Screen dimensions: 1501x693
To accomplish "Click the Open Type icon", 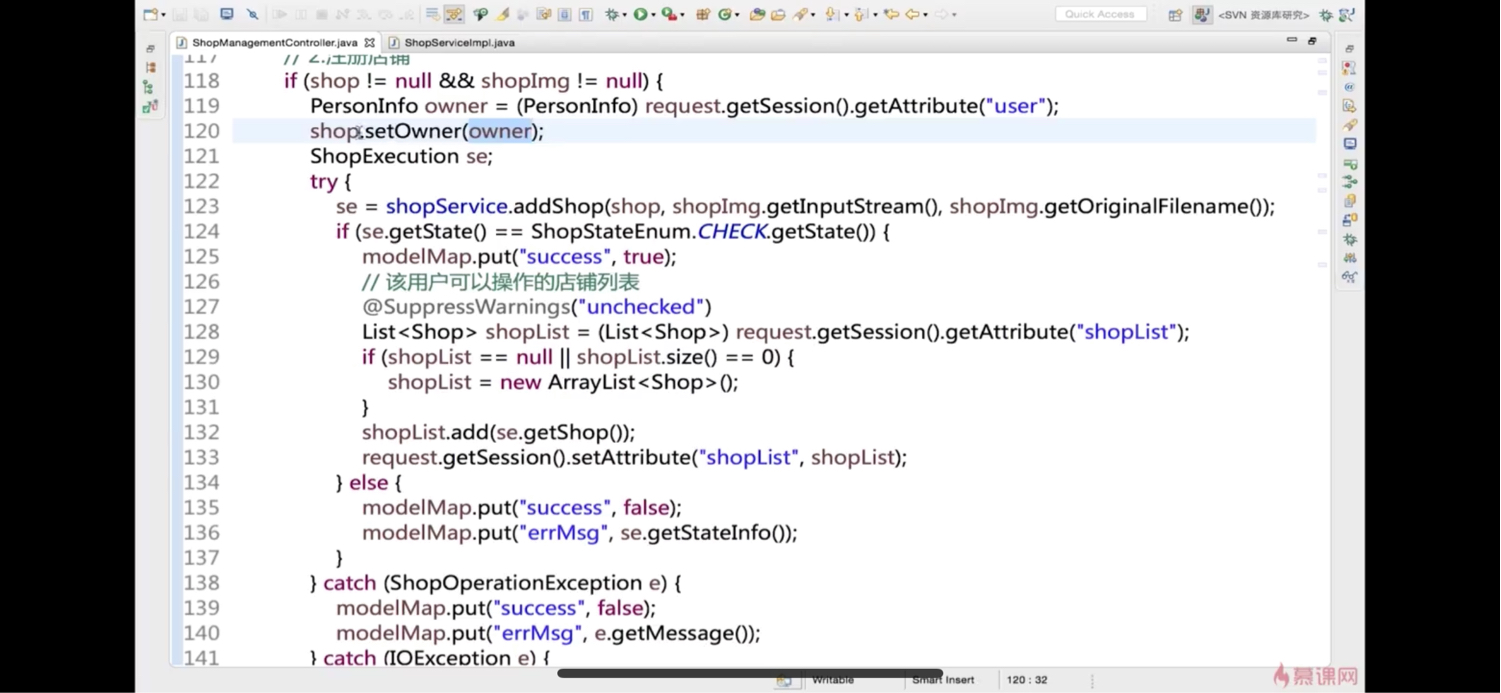I will (757, 14).
